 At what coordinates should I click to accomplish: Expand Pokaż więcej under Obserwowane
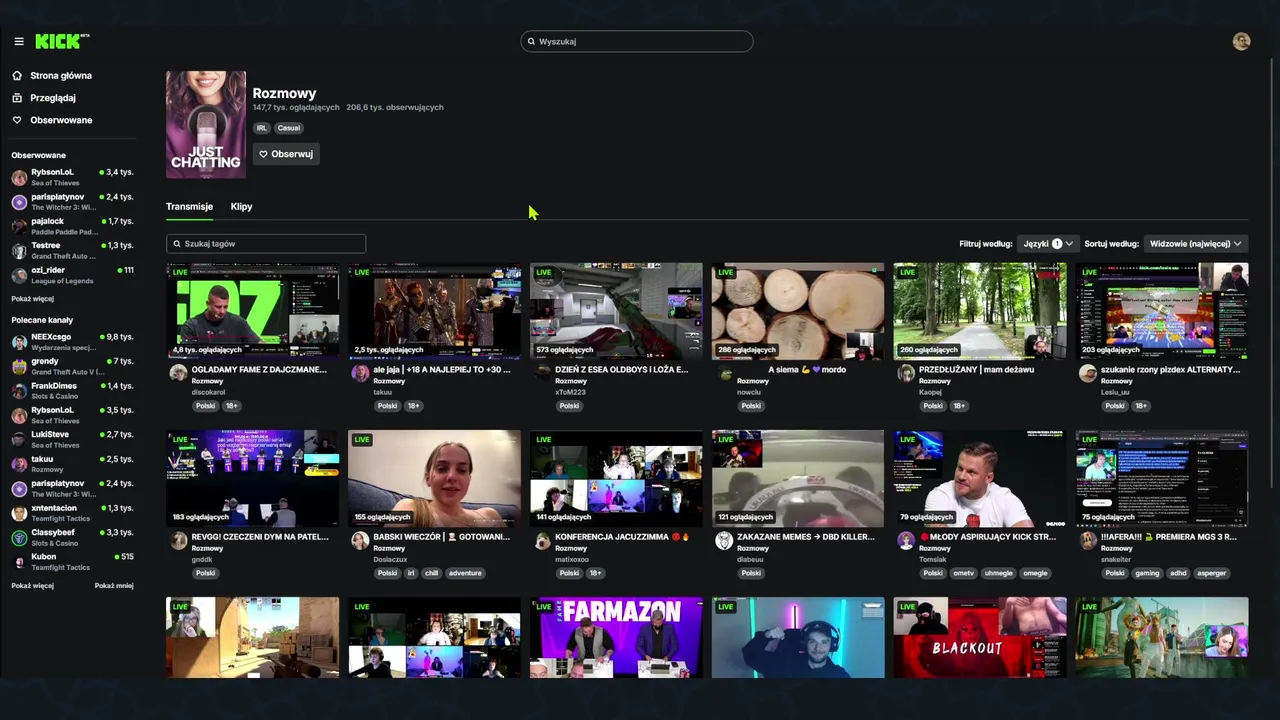(x=33, y=298)
